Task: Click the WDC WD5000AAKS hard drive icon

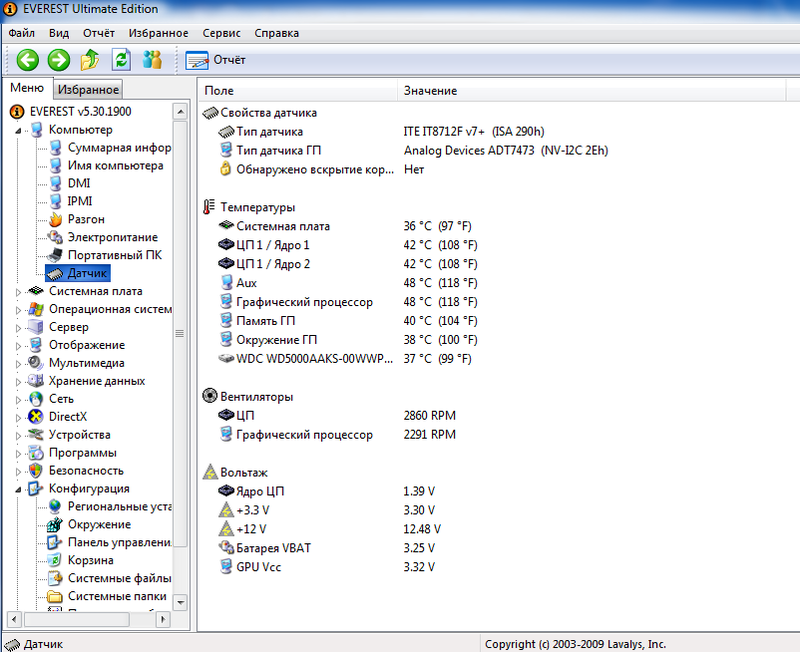Action: point(226,359)
